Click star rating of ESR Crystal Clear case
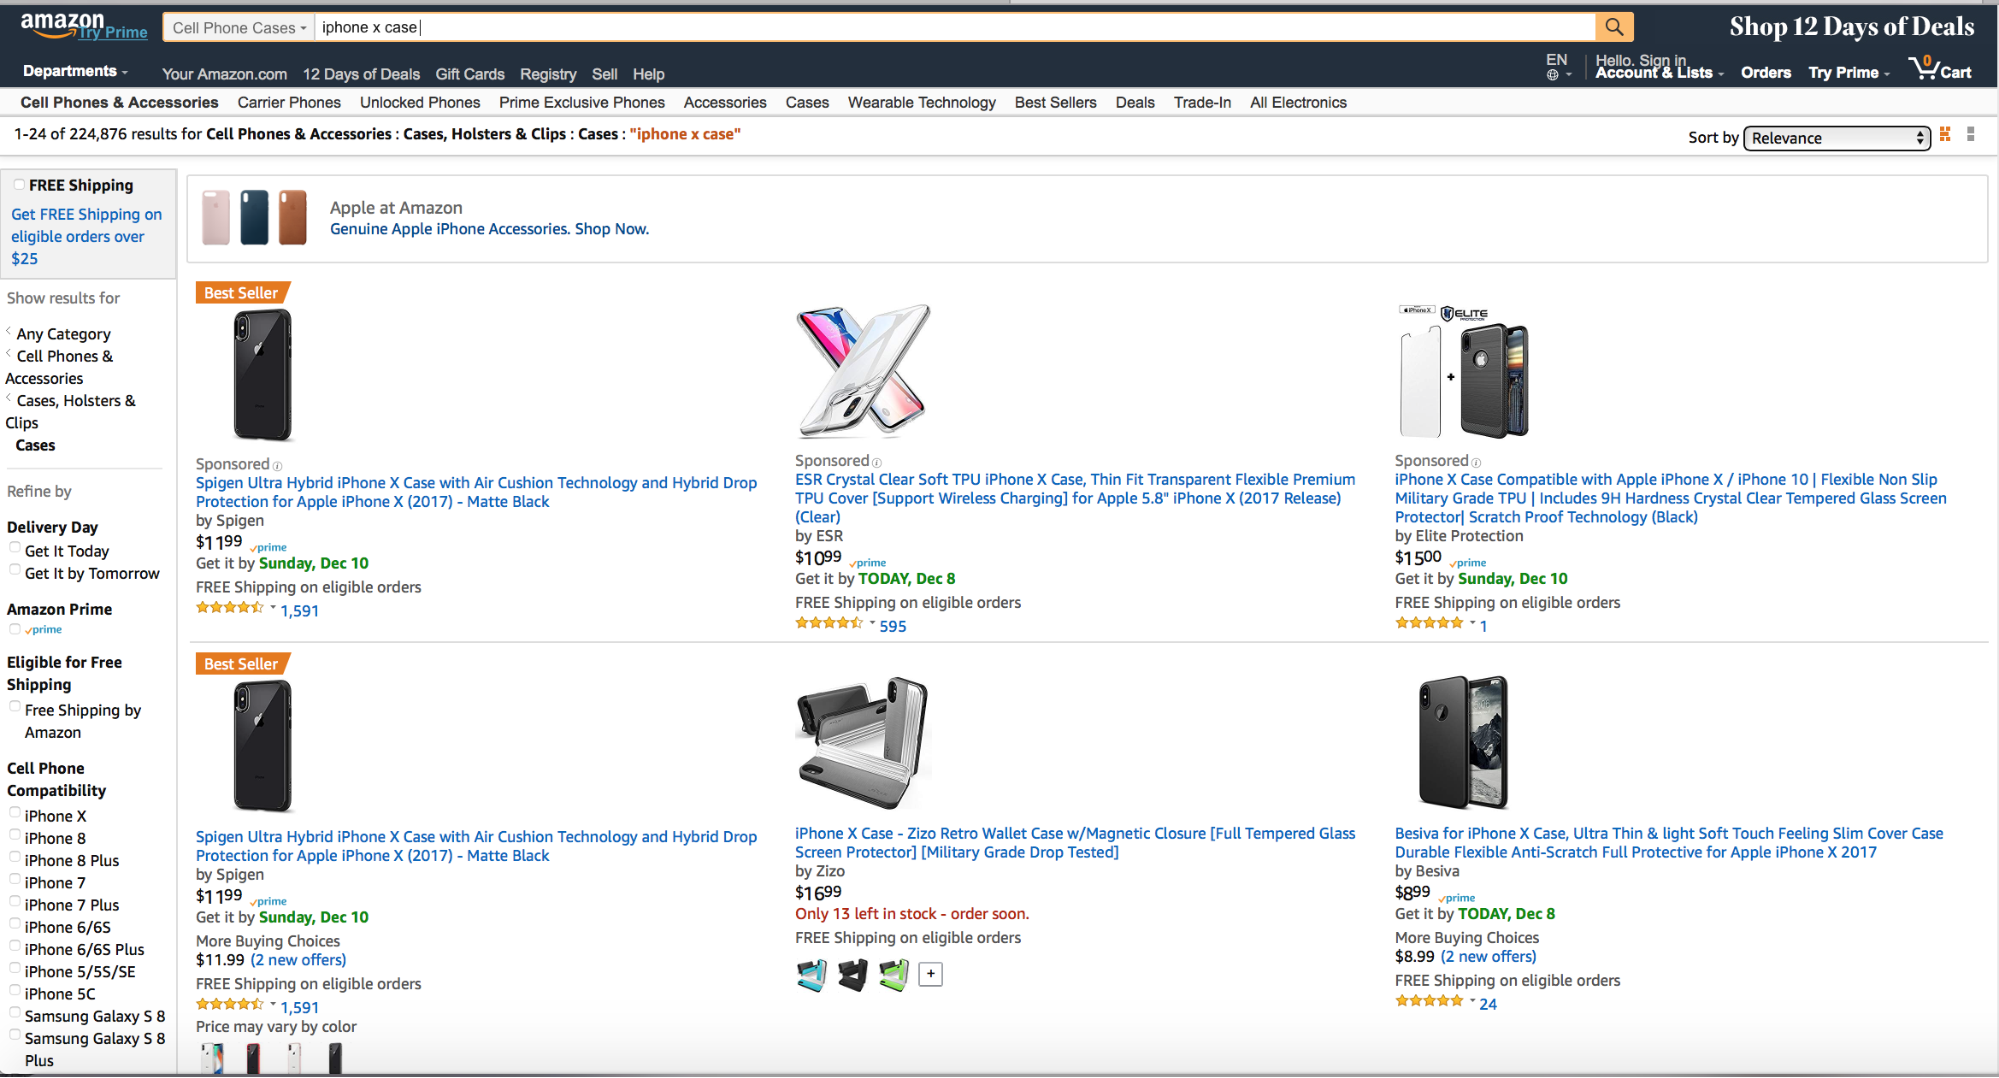Viewport: 1999px width, 1078px height. click(828, 623)
